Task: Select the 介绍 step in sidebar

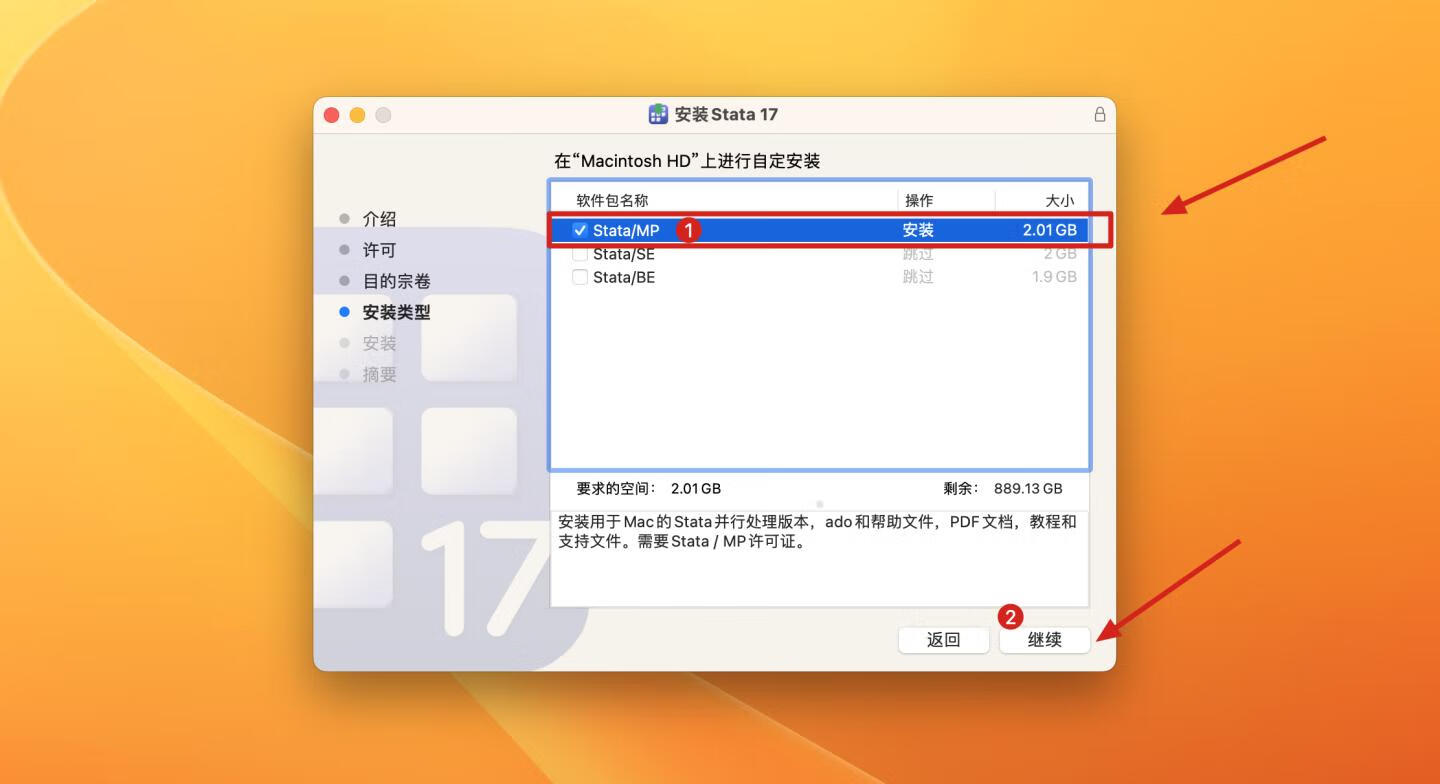Action: [379, 219]
